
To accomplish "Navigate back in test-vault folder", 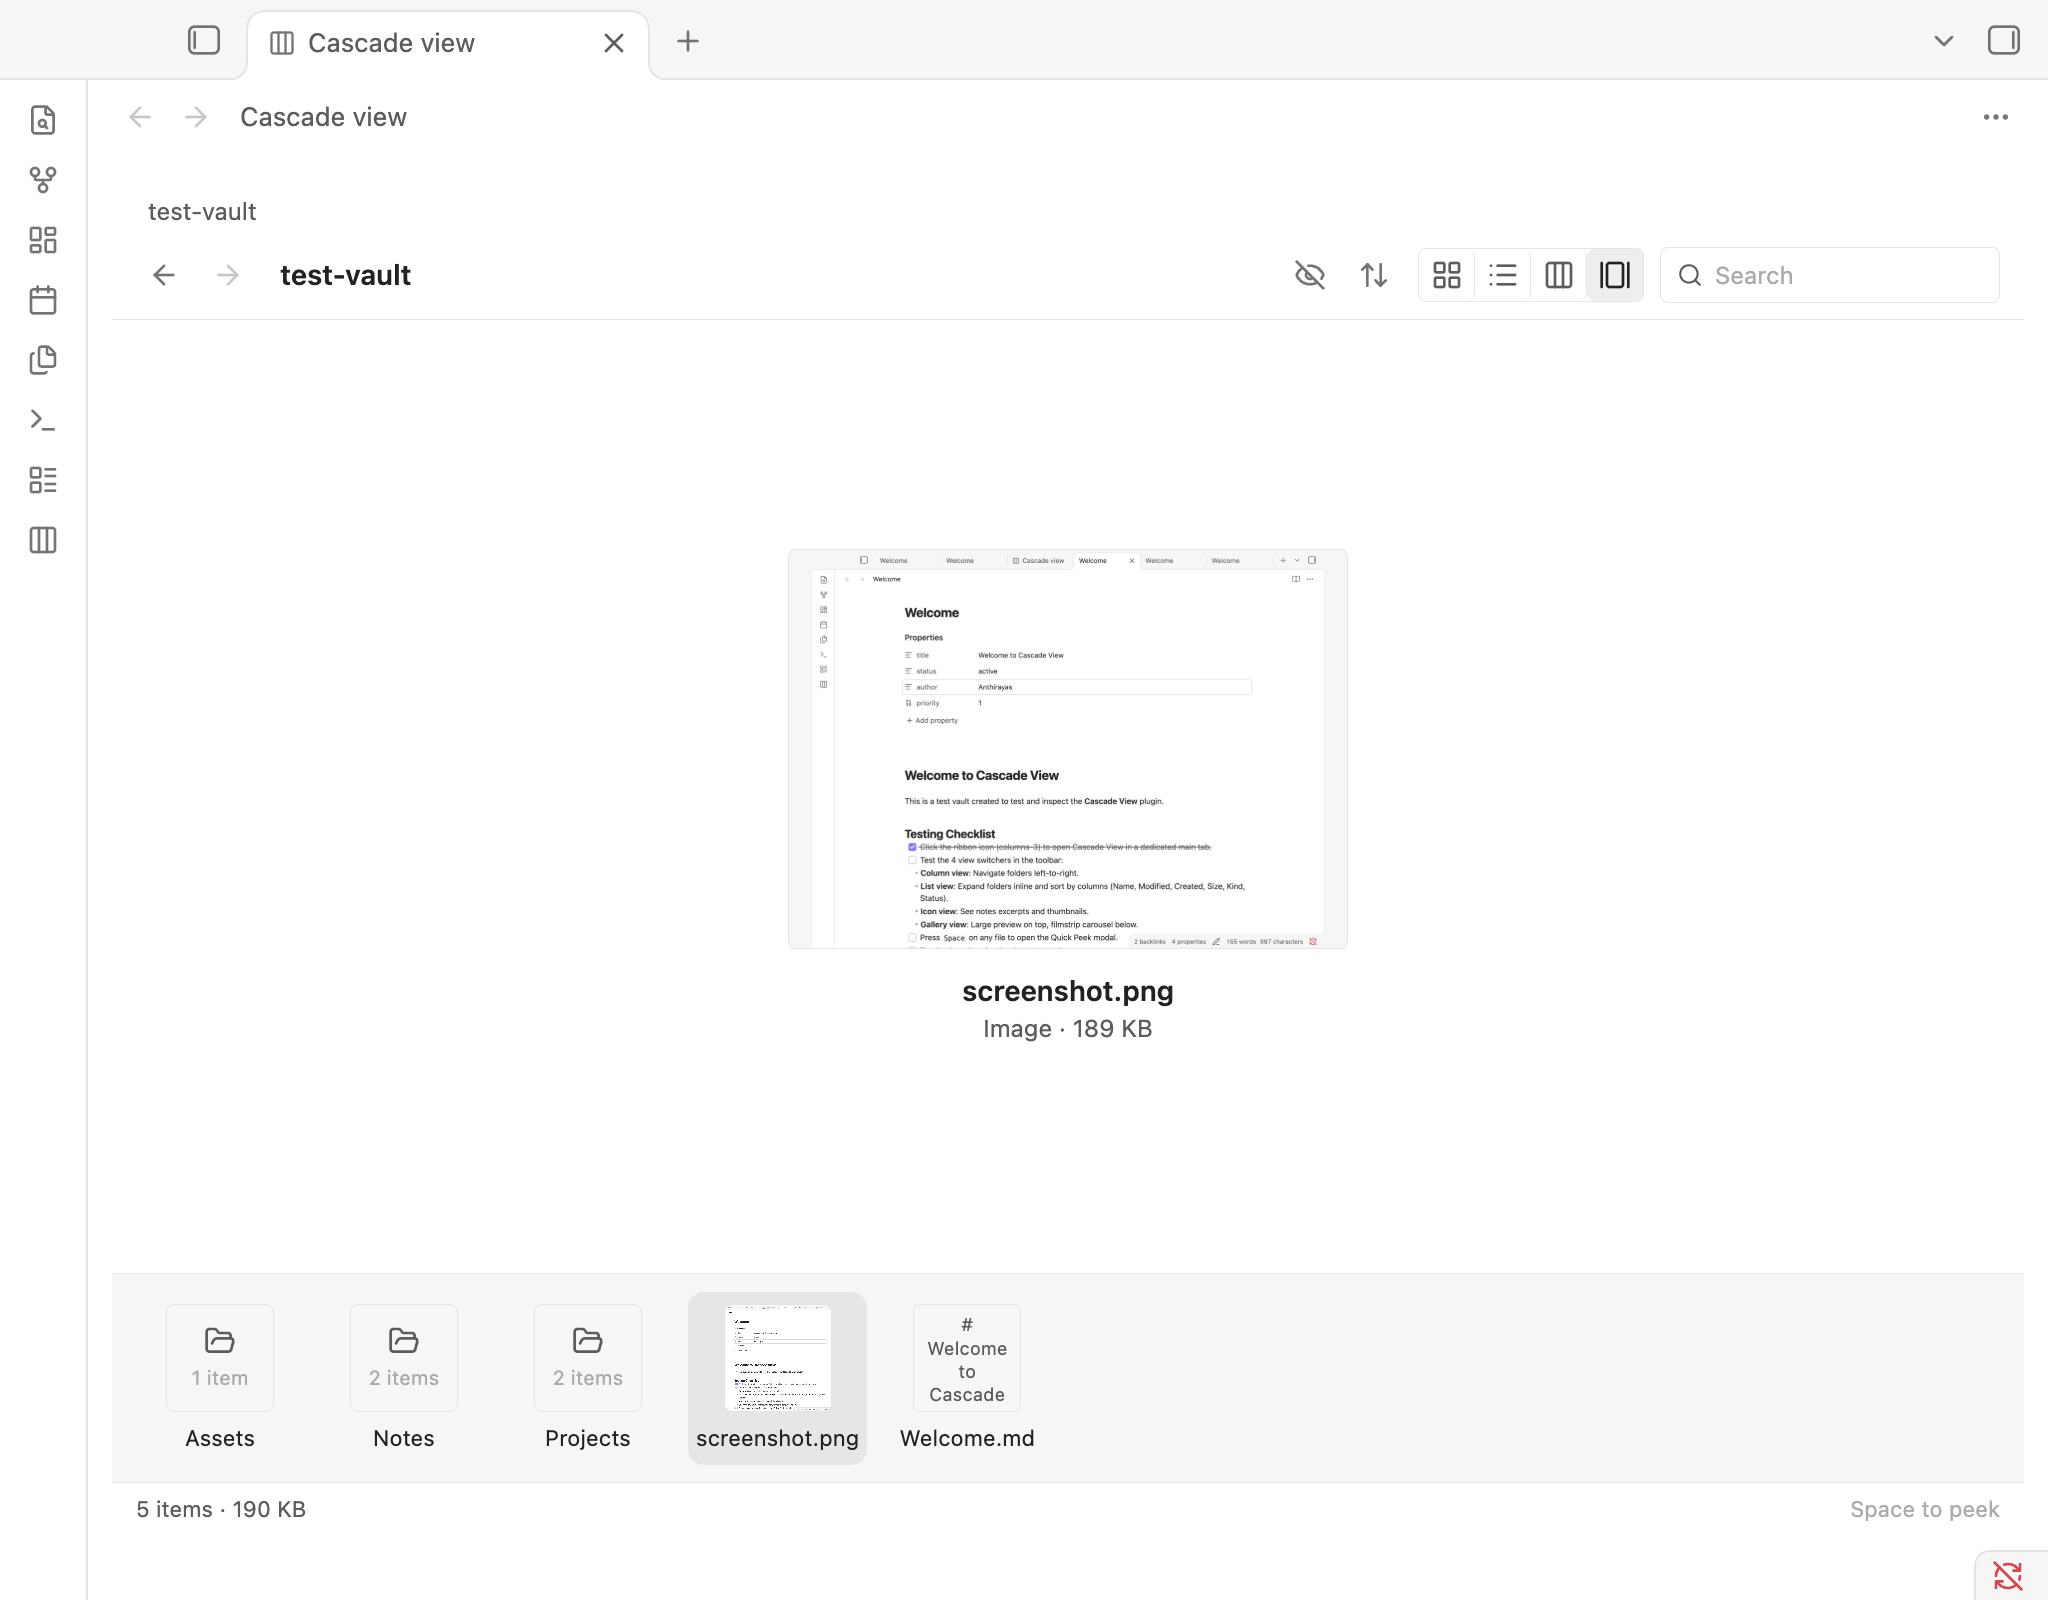I will click(164, 275).
